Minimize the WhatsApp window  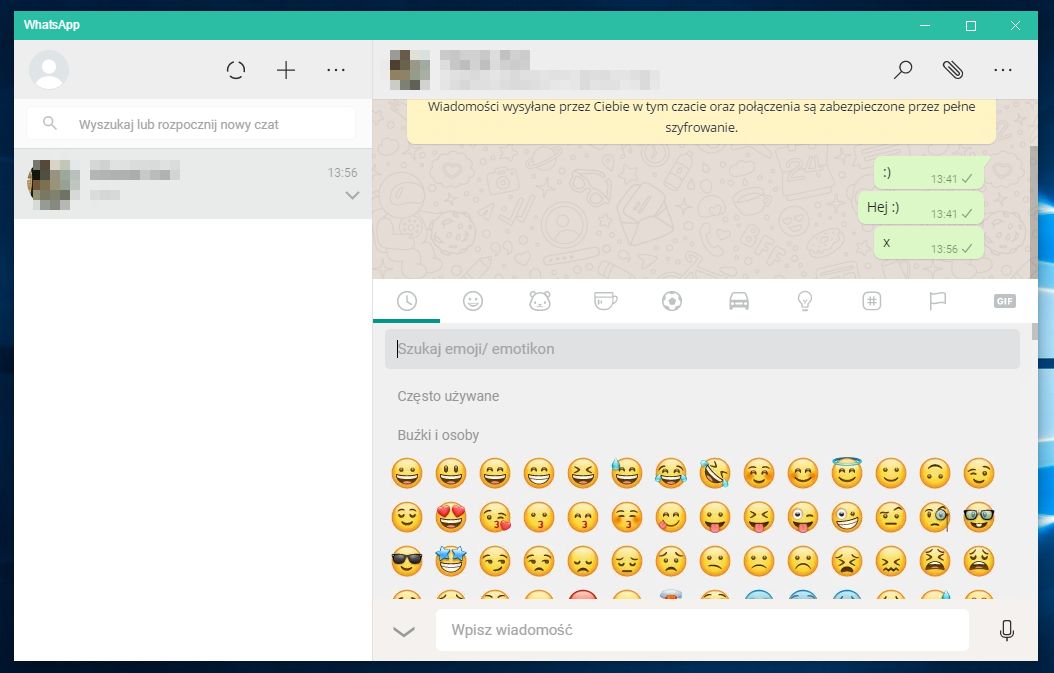(925, 26)
